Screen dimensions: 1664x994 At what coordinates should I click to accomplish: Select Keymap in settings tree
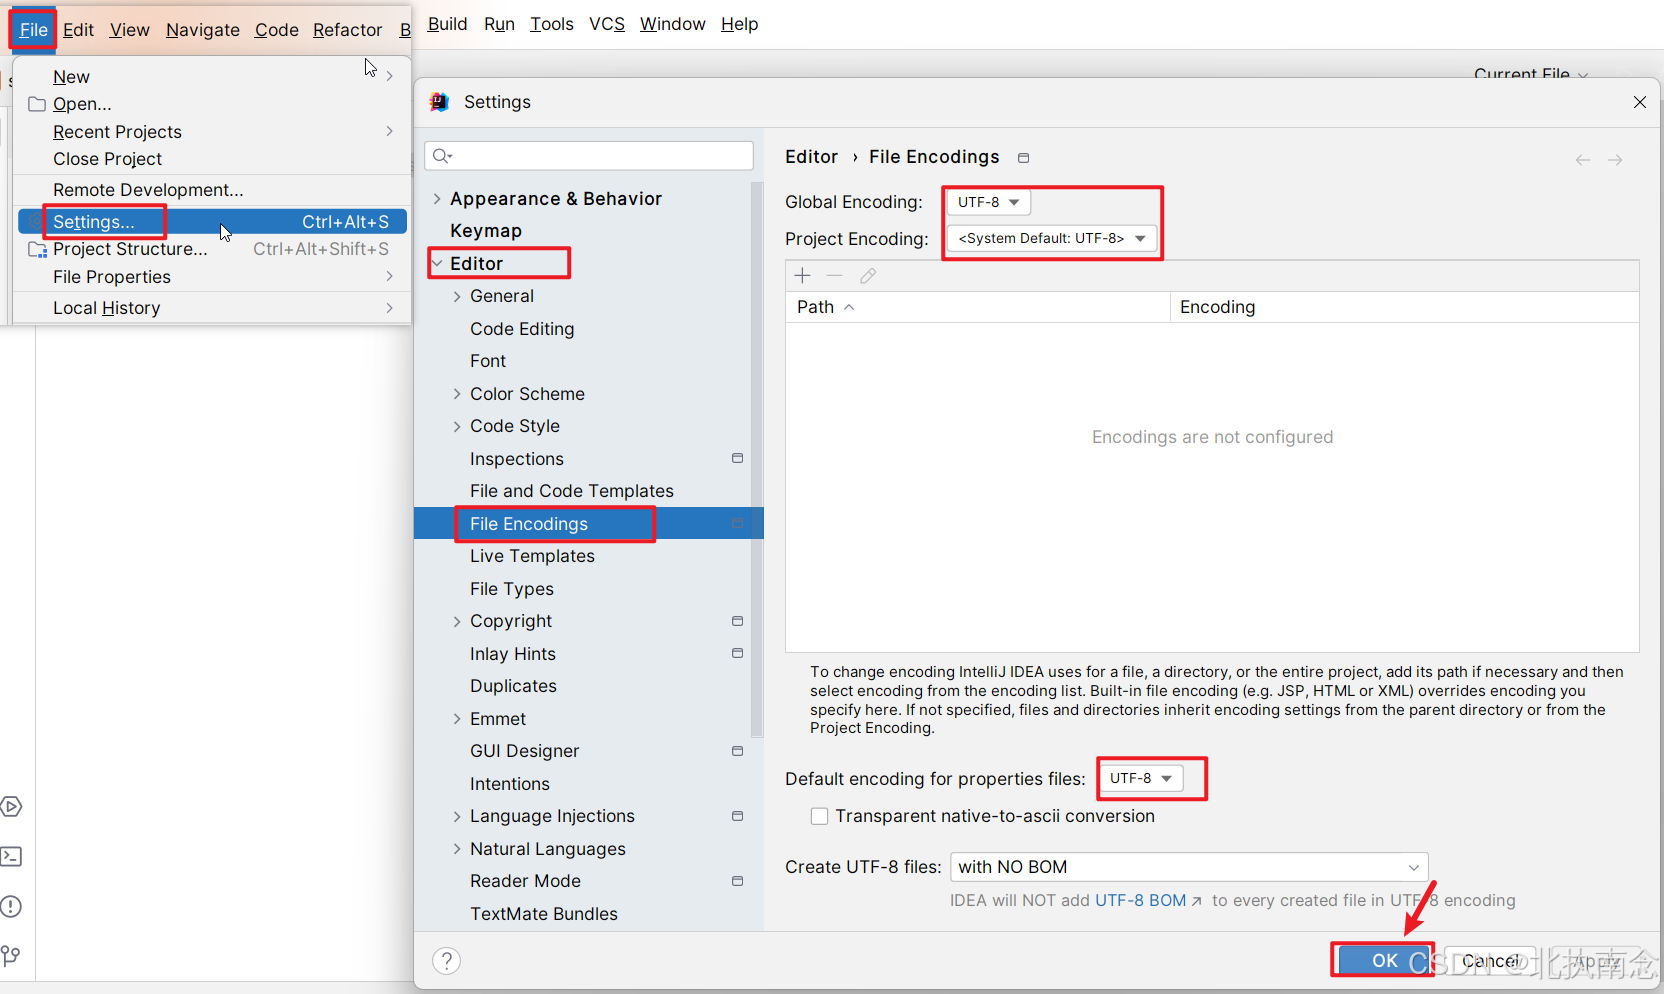coord(486,231)
